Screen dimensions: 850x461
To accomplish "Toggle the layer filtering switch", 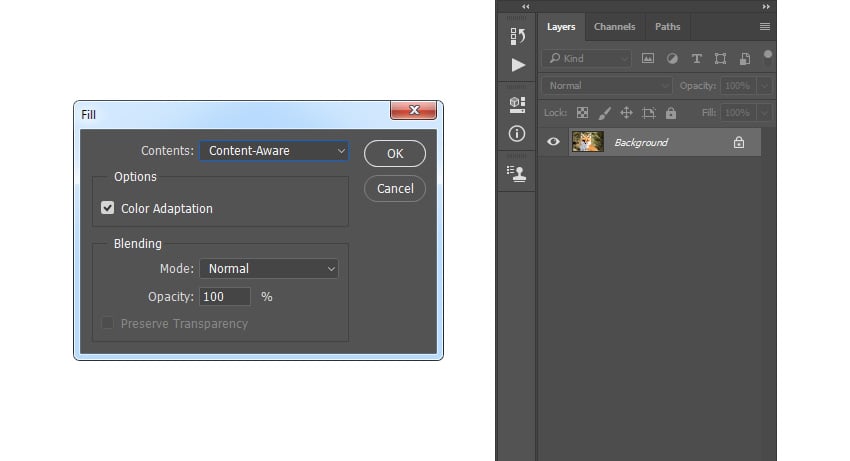I will (x=768, y=57).
